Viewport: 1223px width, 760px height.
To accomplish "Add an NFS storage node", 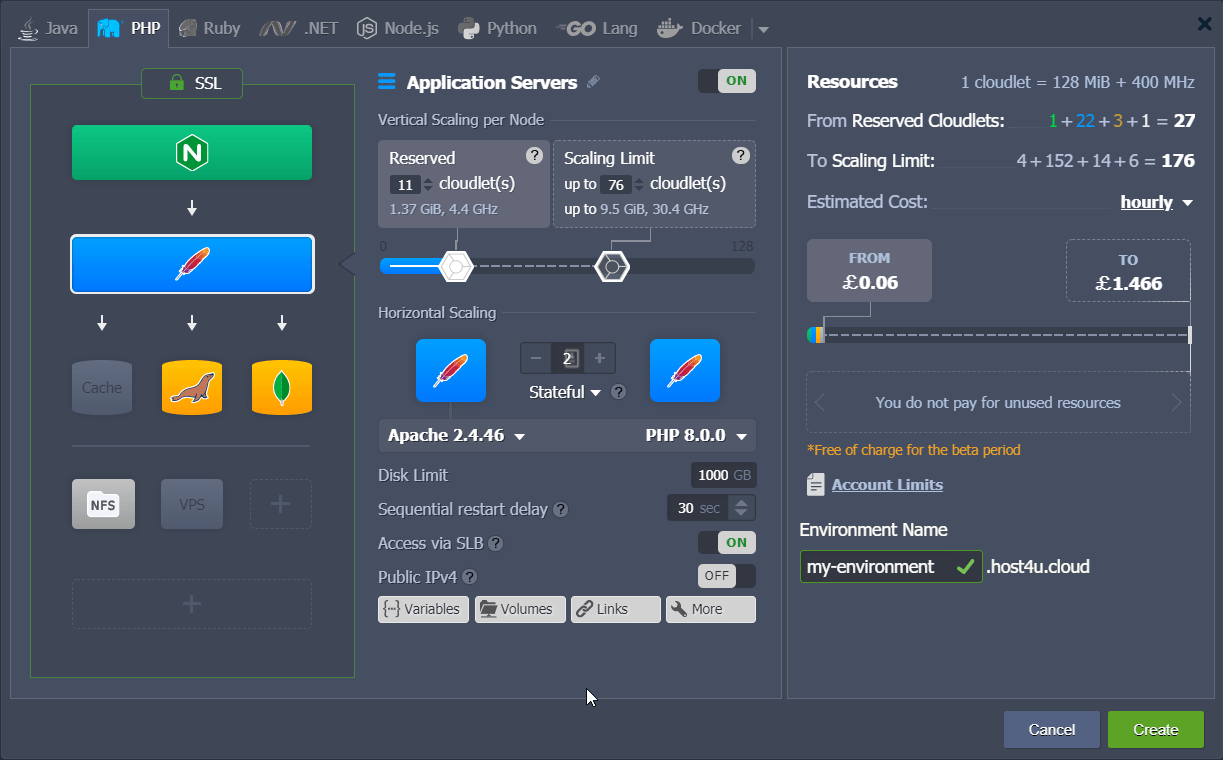I will (103, 504).
